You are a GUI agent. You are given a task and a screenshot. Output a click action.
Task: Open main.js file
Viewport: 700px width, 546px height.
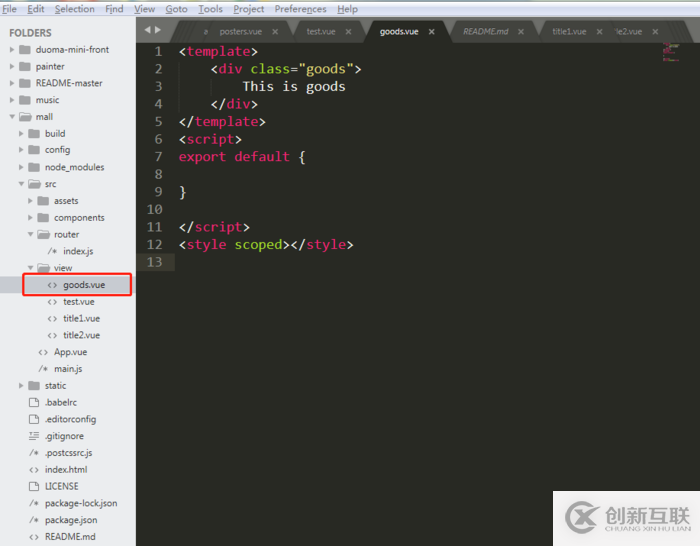click(x=68, y=369)
